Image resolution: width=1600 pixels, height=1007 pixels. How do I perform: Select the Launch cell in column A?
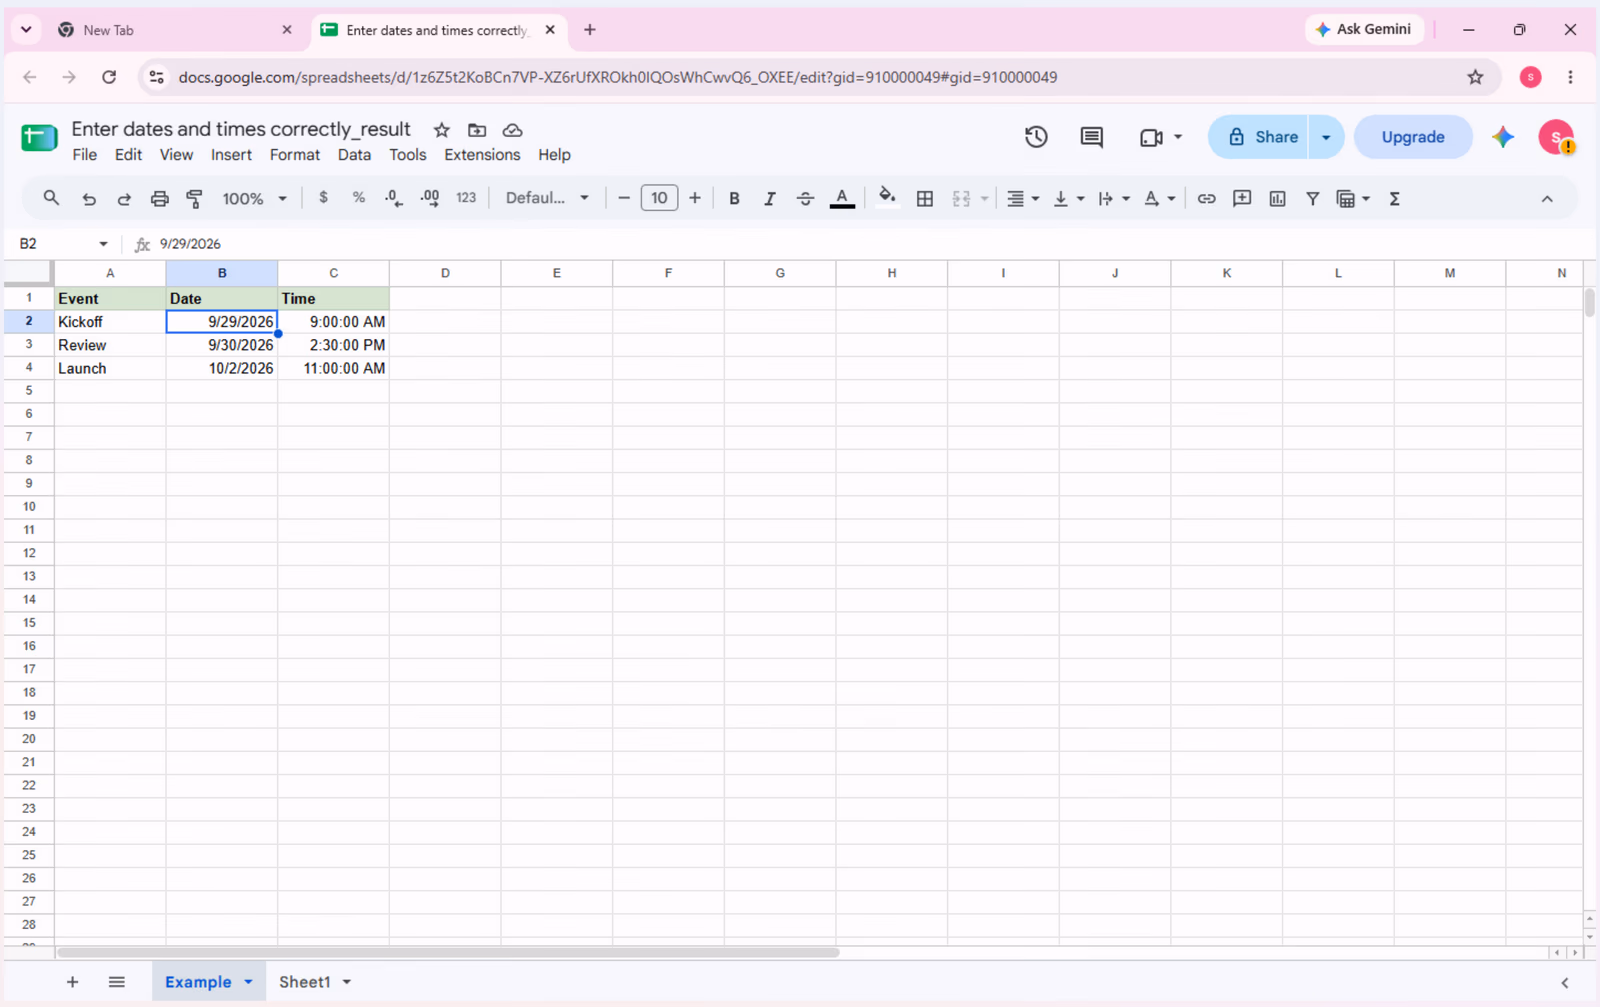click(110, 368)
